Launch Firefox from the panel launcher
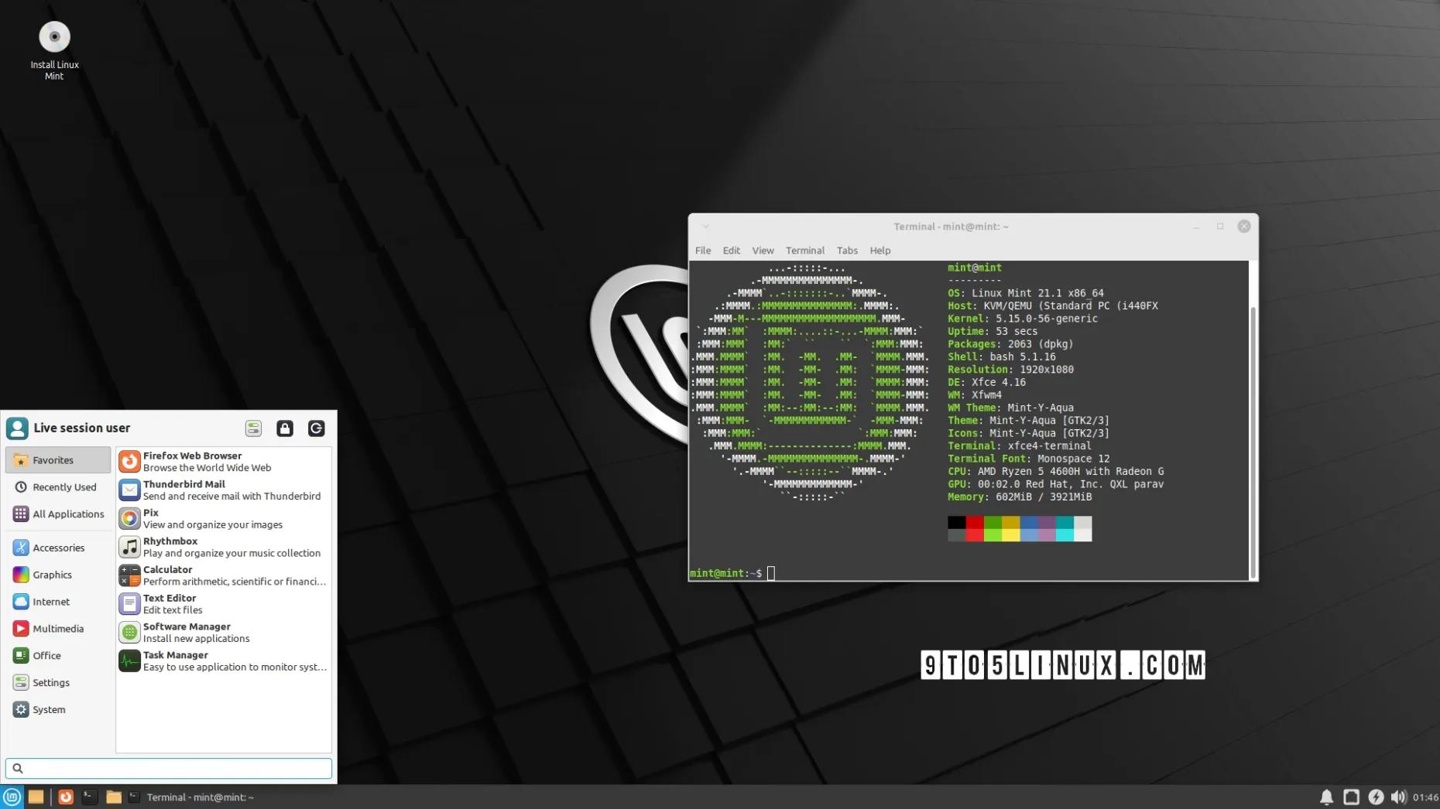This screenshot has height=809, width=1440. (x=65, y=797)
